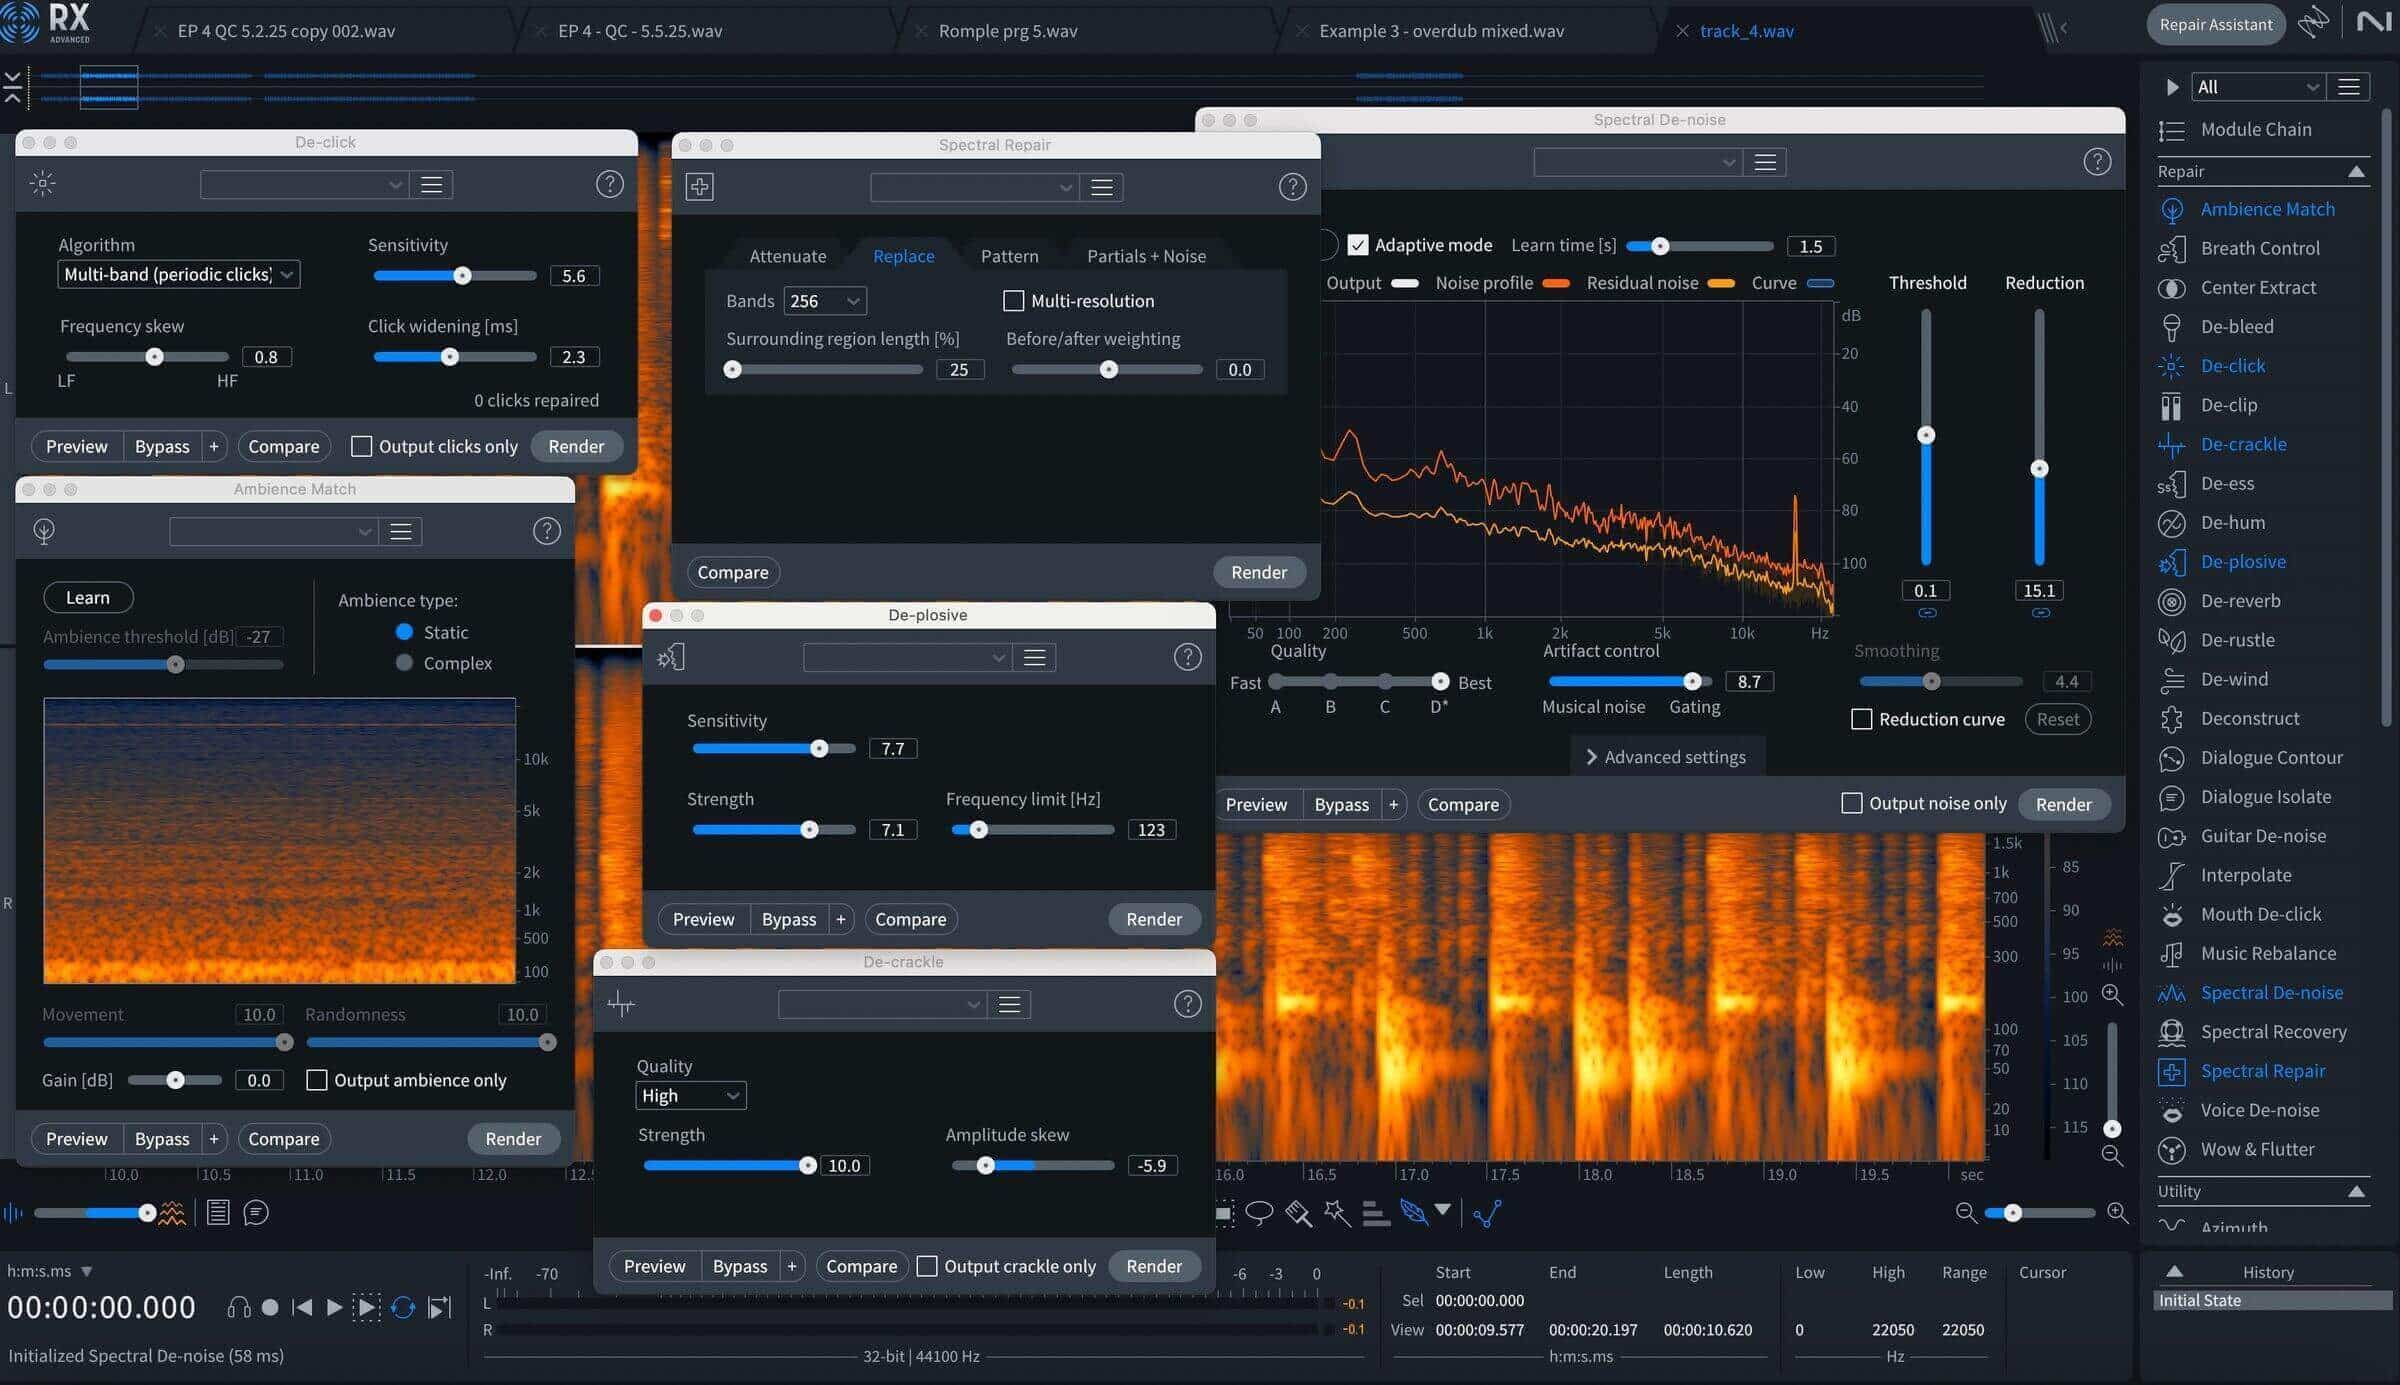Render the De-plosive module
2400x1385 pixels.
[x=1154, y=919]
